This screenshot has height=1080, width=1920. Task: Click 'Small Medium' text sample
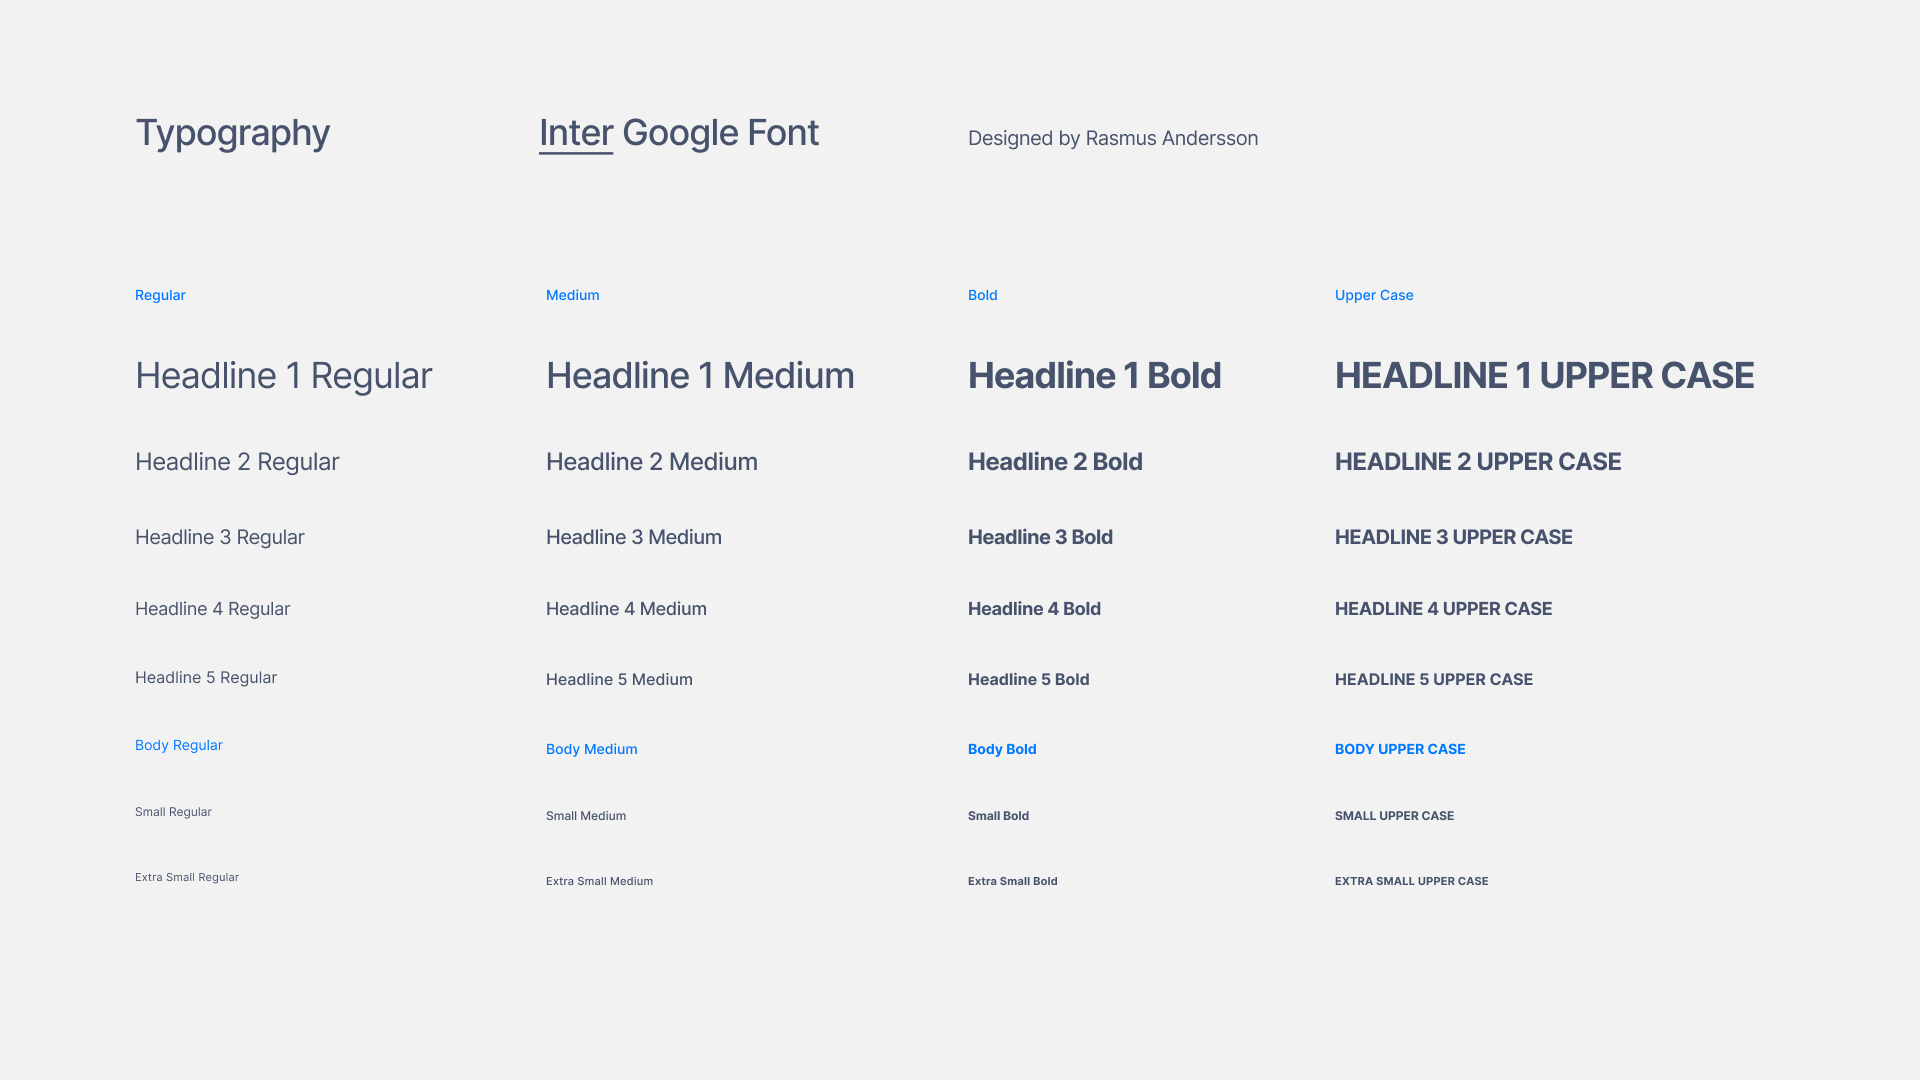pyautogui.click(x=586, y=816)
